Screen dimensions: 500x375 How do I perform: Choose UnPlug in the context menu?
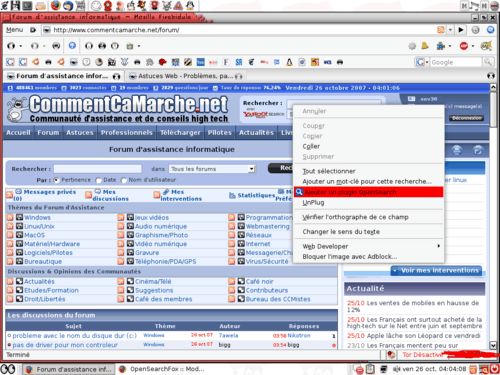[368, 202]
